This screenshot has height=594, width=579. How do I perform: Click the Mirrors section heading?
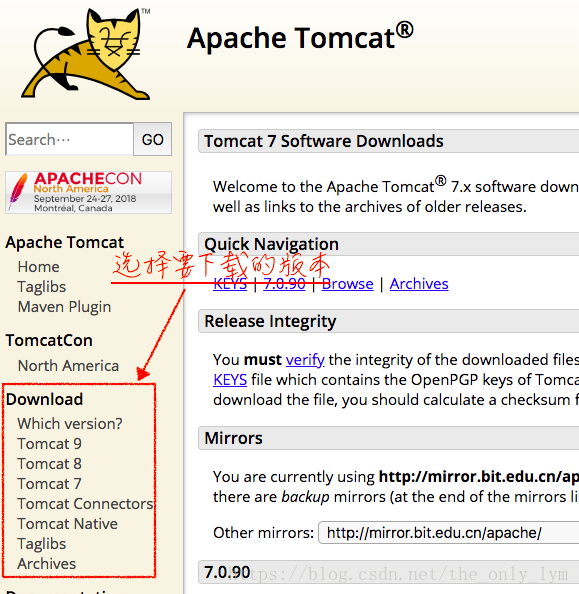click(x=233, y=438)
